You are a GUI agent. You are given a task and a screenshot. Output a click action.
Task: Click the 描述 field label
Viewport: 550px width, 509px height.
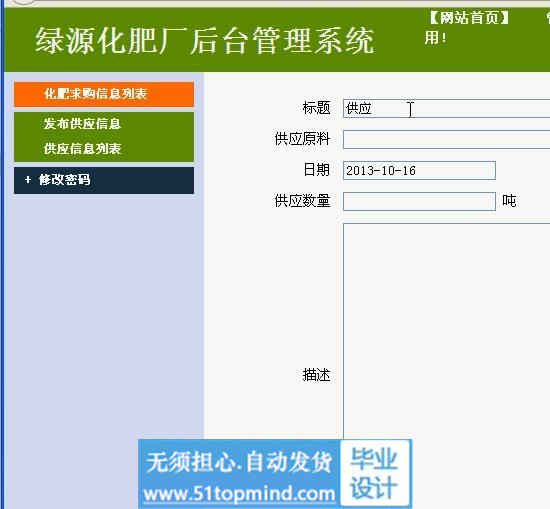tap(316, 375)
